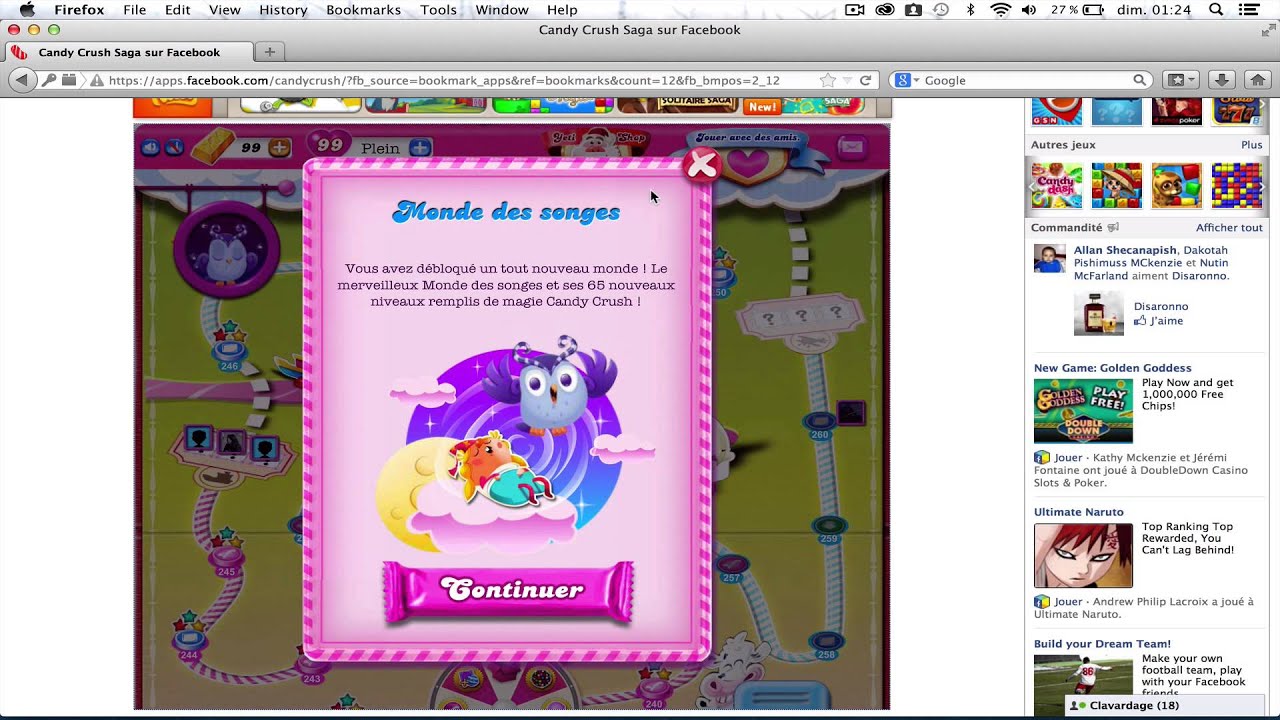Click the Golden Goddess ad image
1280x720 pixels.
(1083, 410)
